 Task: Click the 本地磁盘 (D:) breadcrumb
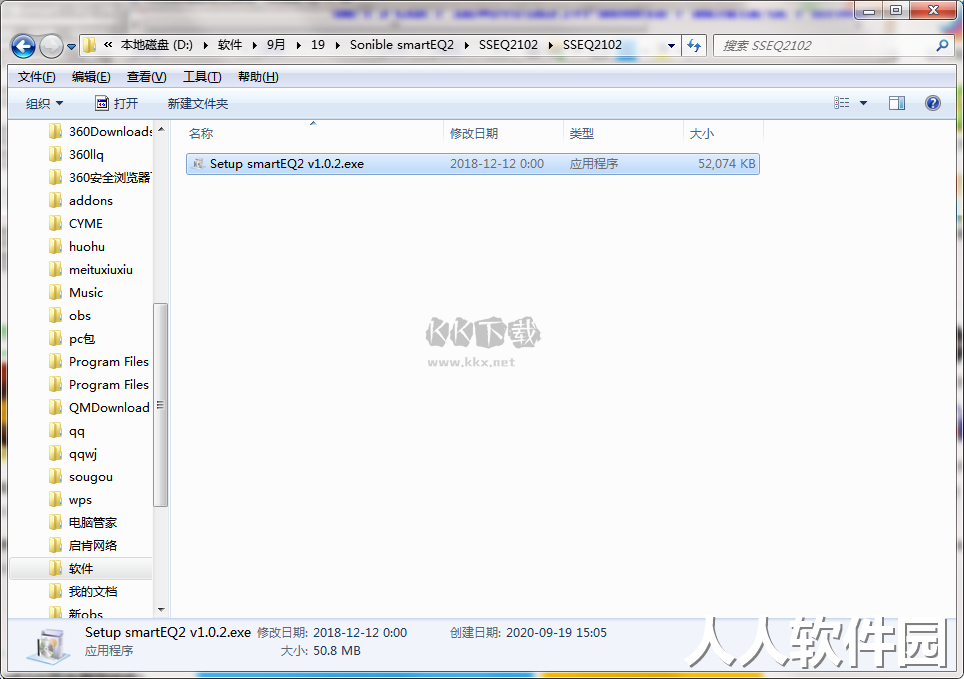[x=157, y=45]
